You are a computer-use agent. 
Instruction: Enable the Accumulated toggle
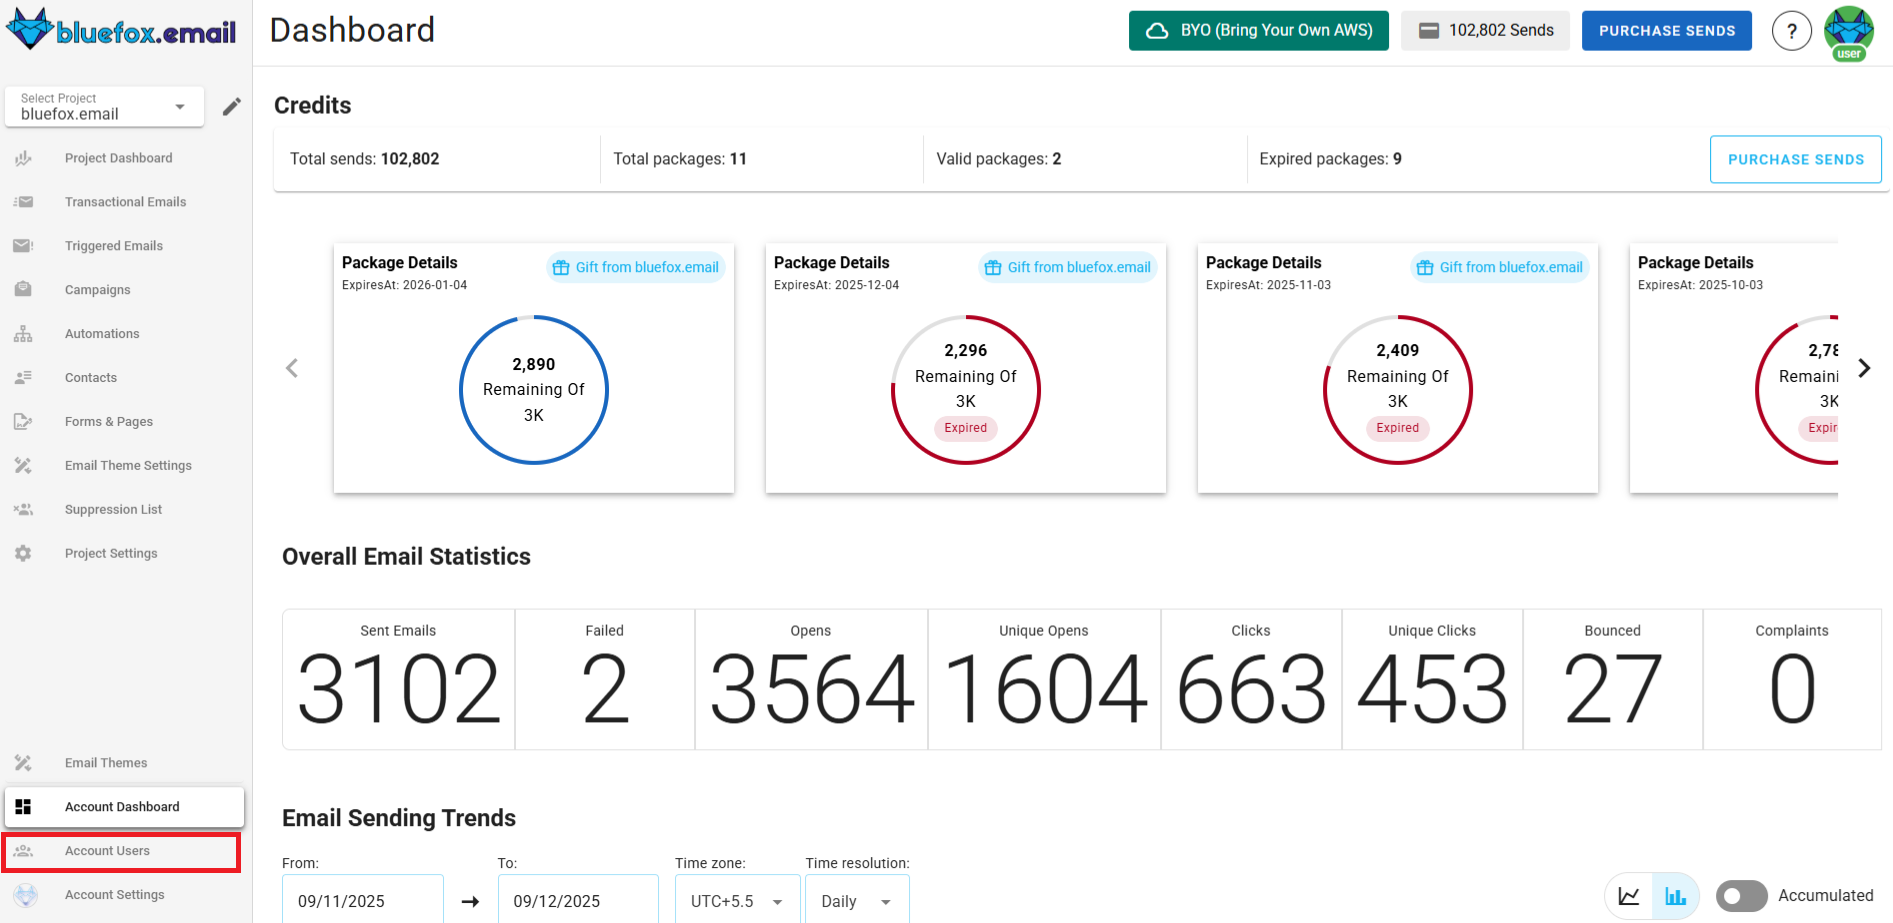1741,896
